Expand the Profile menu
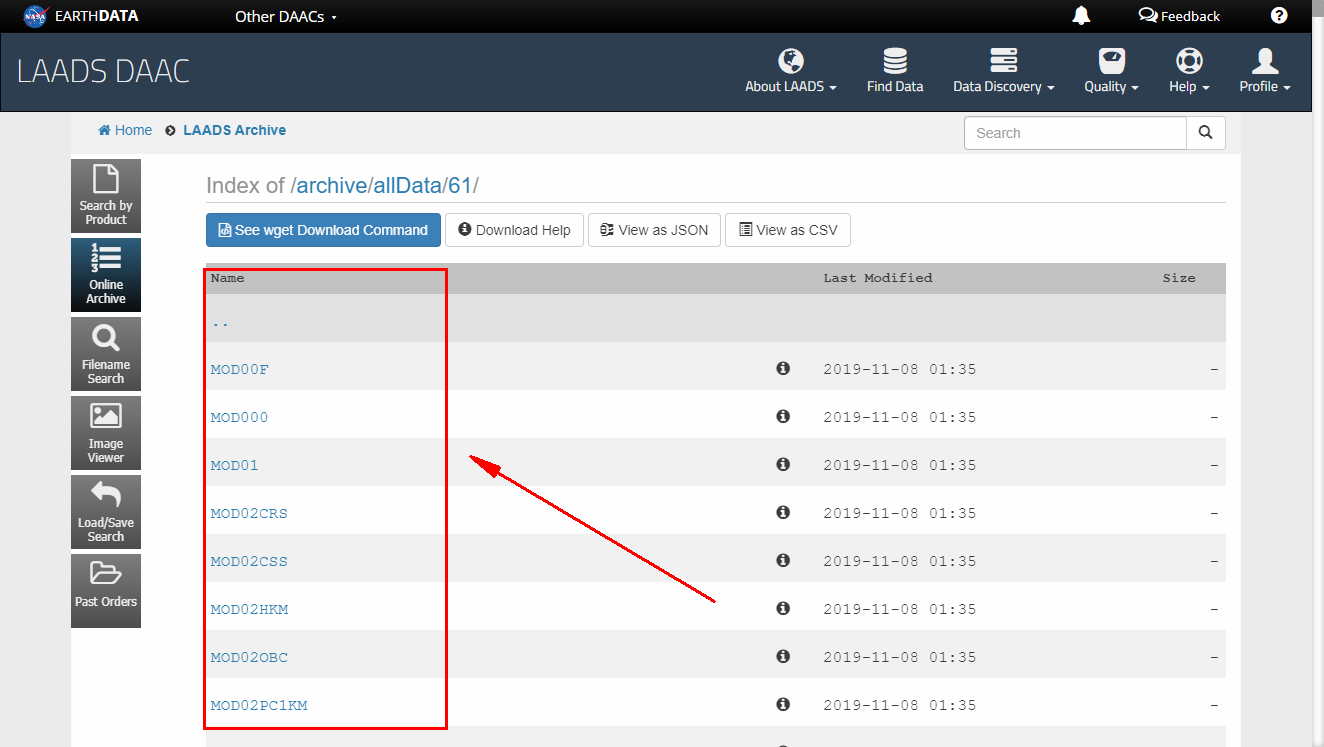This screenshot has width=1324, height=747. (x=1265, y=72)
